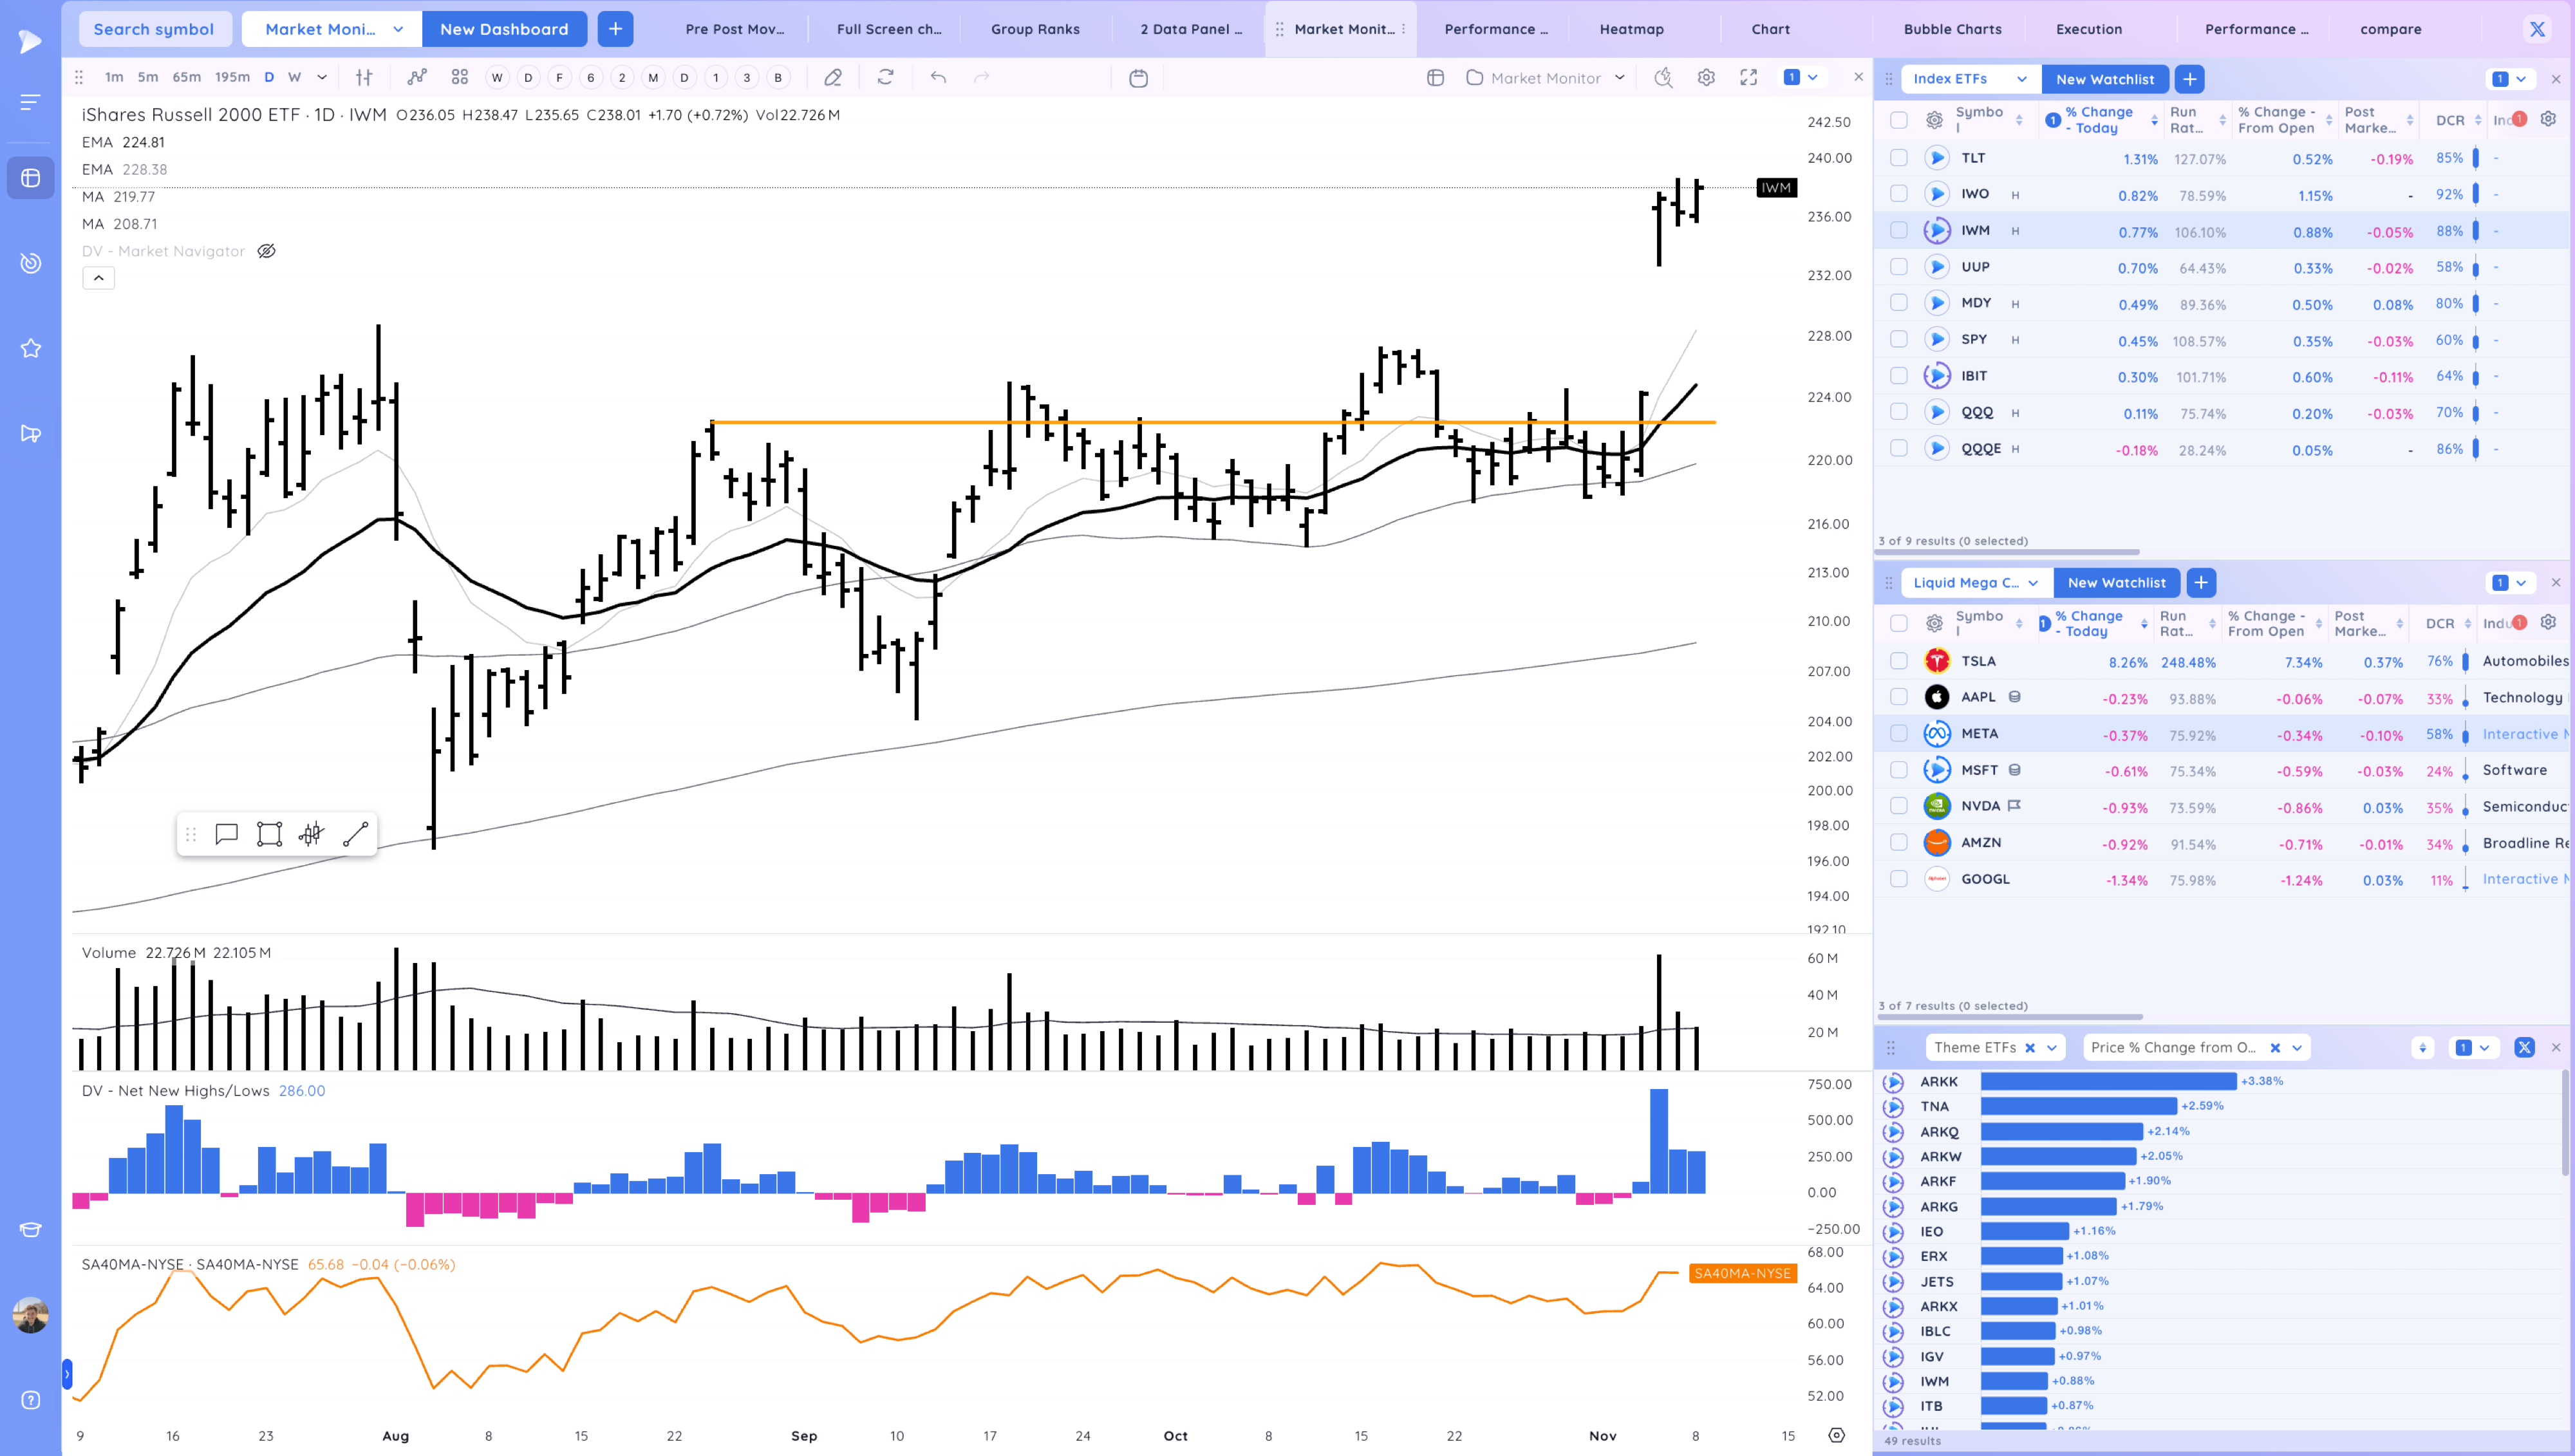
Task: Check the TSLA row checkbox
Action: pos(1898,661)
